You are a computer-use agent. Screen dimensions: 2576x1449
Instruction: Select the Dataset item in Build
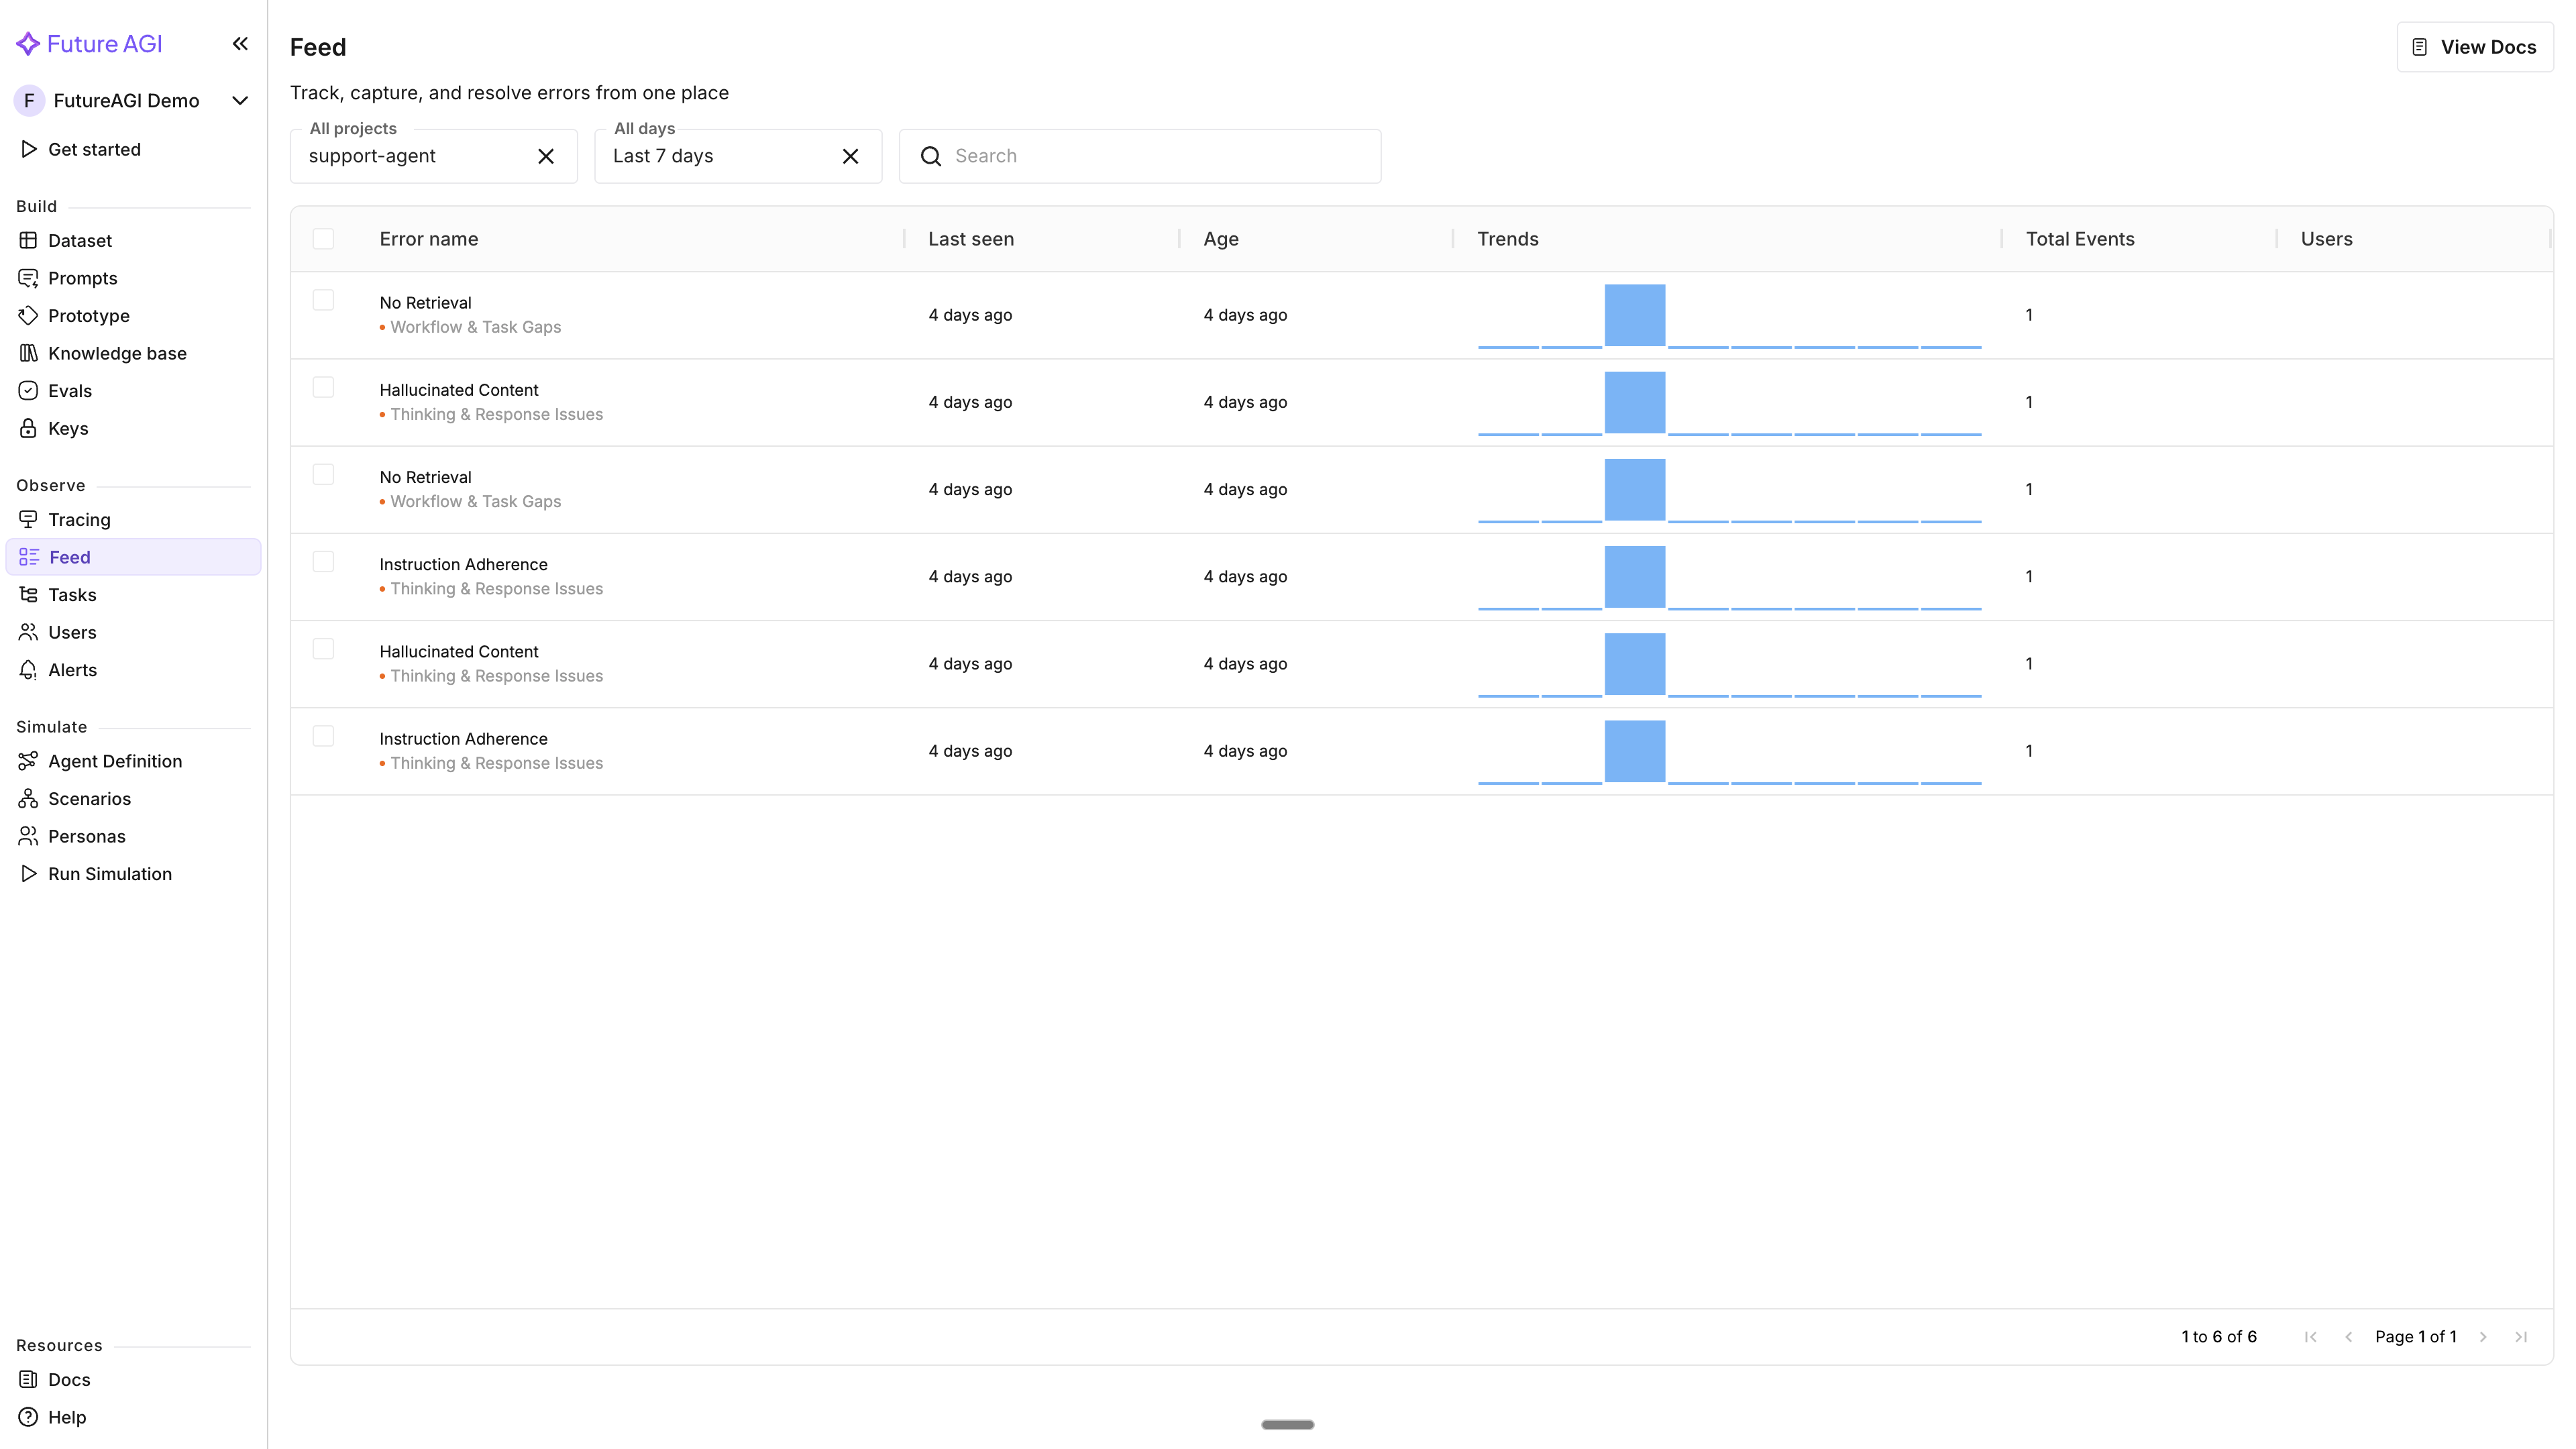coord(80,240)
